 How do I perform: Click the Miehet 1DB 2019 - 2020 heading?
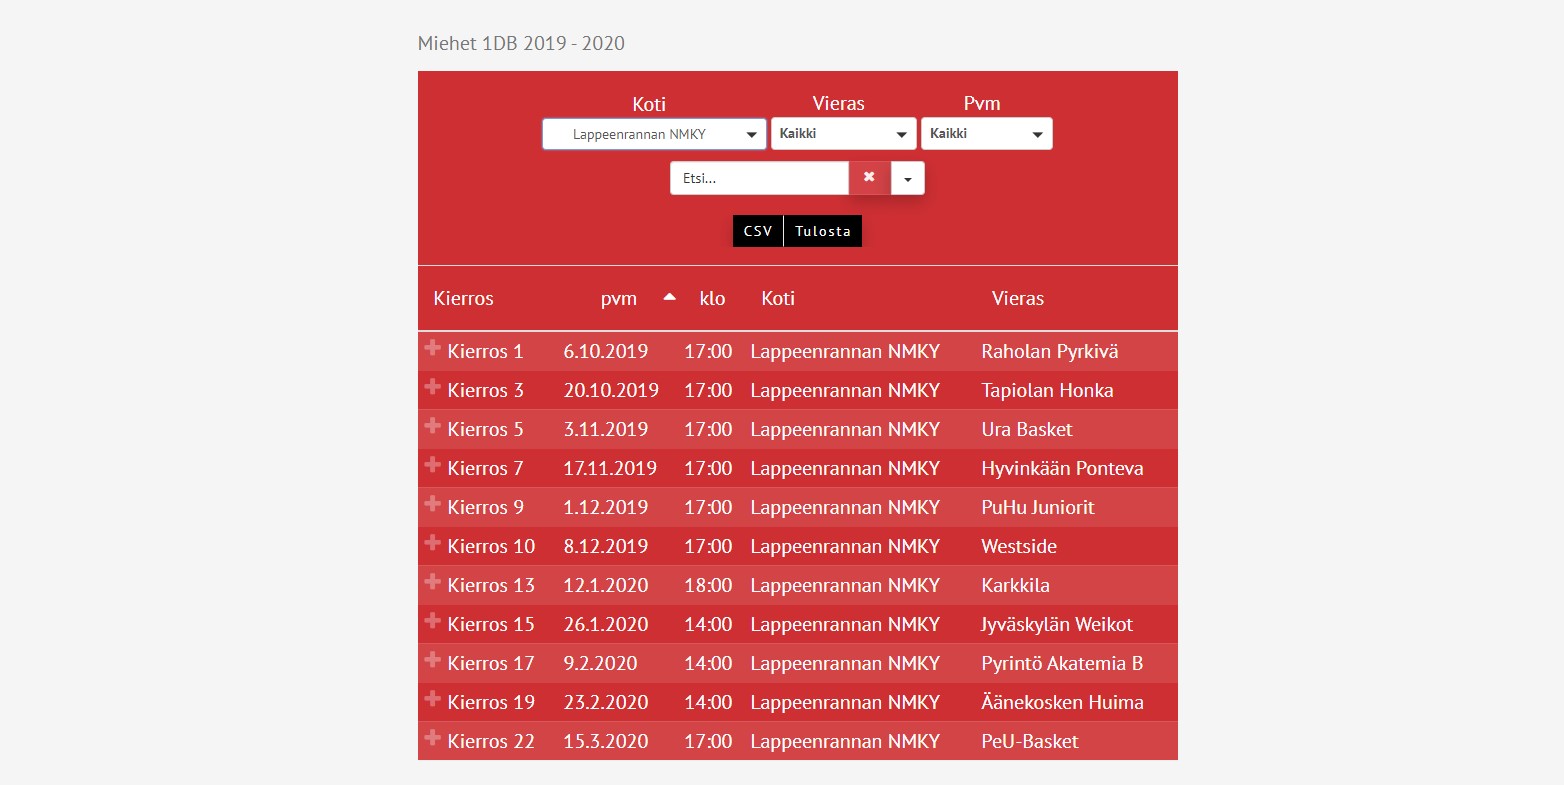(521, 43)
